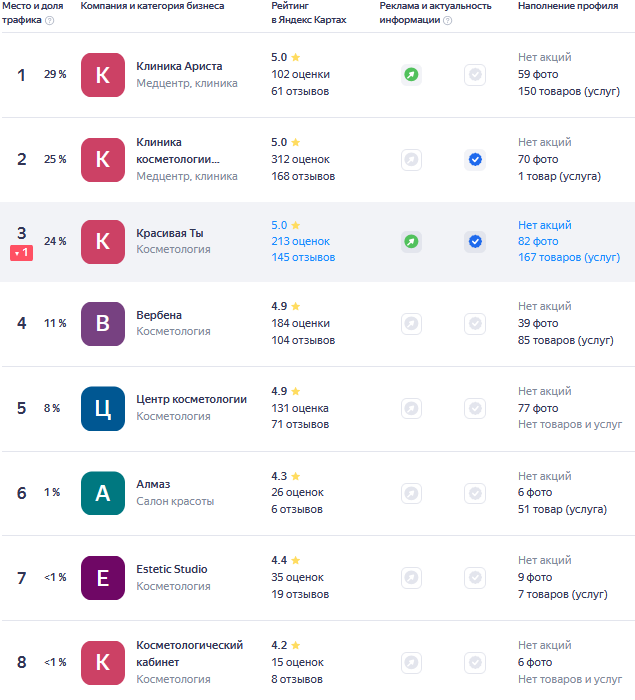
Task: Click the green advertising arrow icon for Клиника Ариста
Action: [x=411, y=75]
